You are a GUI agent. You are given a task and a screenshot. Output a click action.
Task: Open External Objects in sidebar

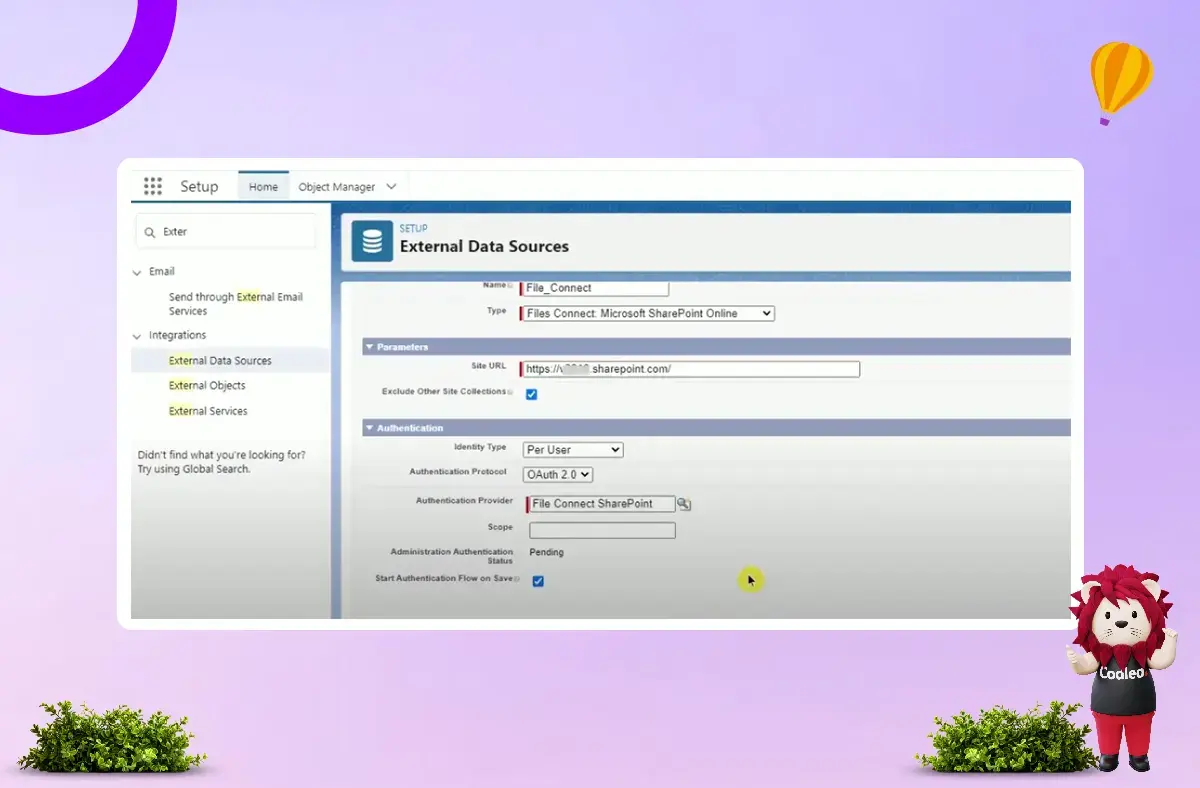[207, 386]
